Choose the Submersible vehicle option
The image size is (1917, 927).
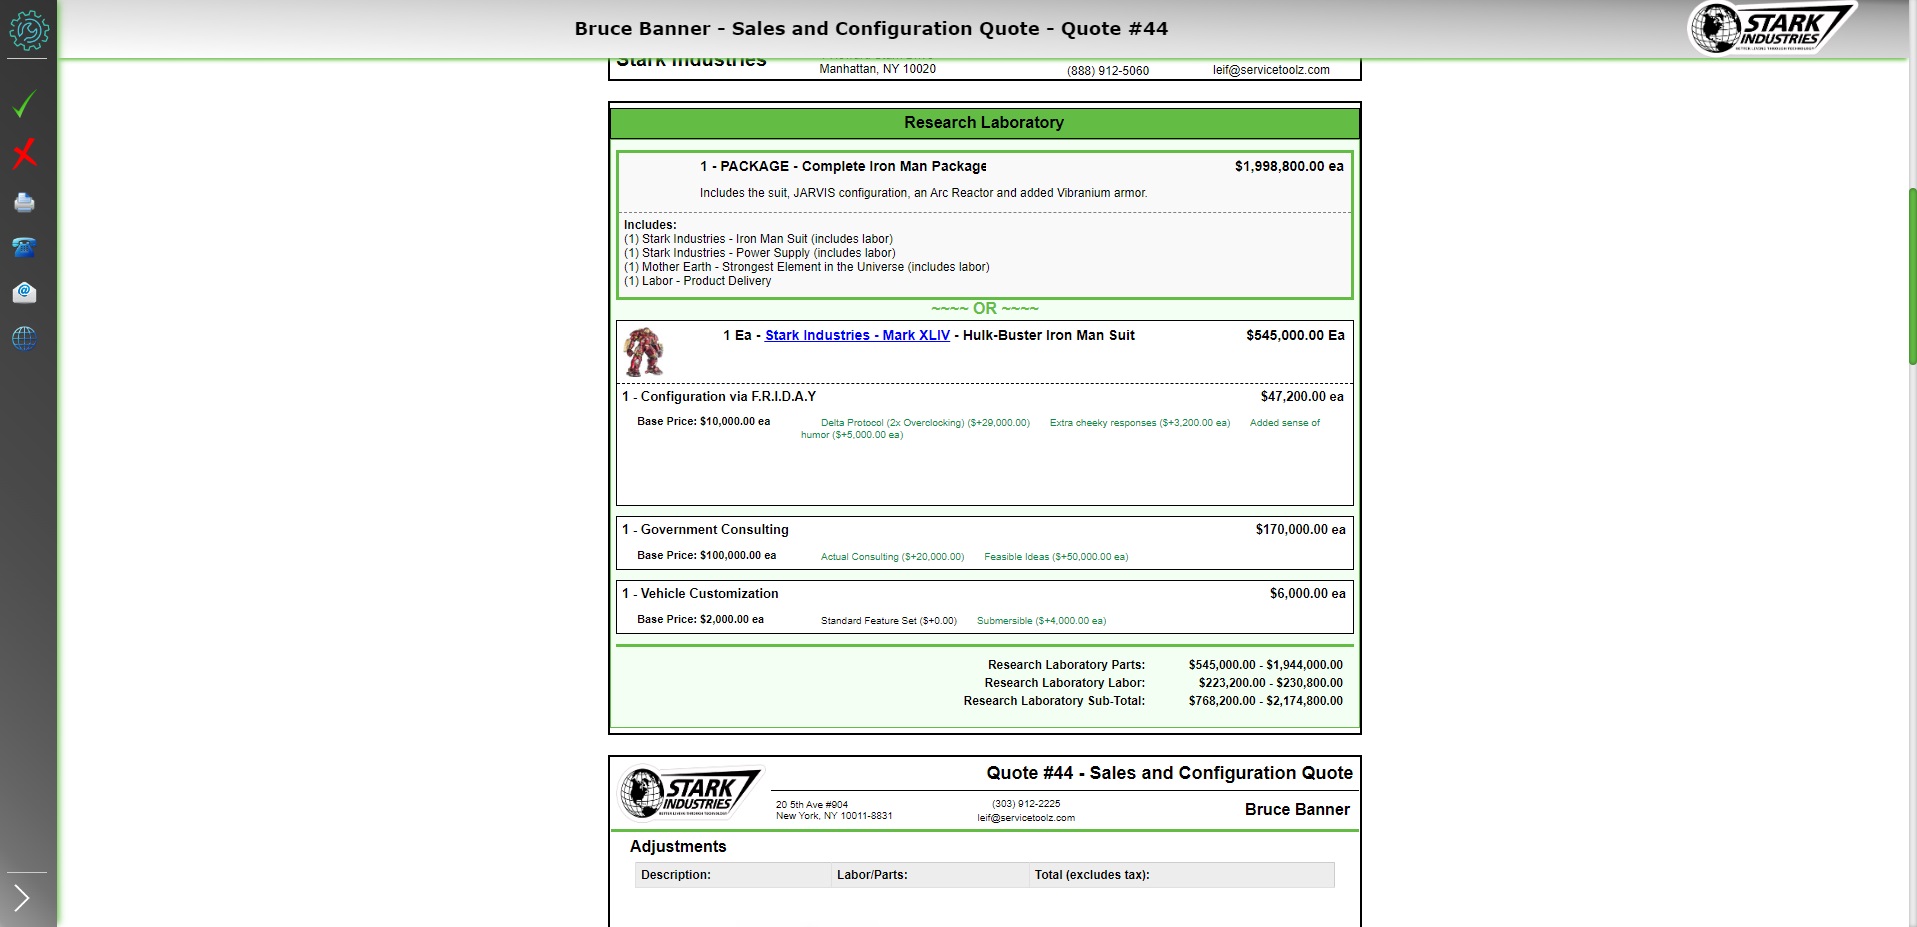pos(1040,620)
